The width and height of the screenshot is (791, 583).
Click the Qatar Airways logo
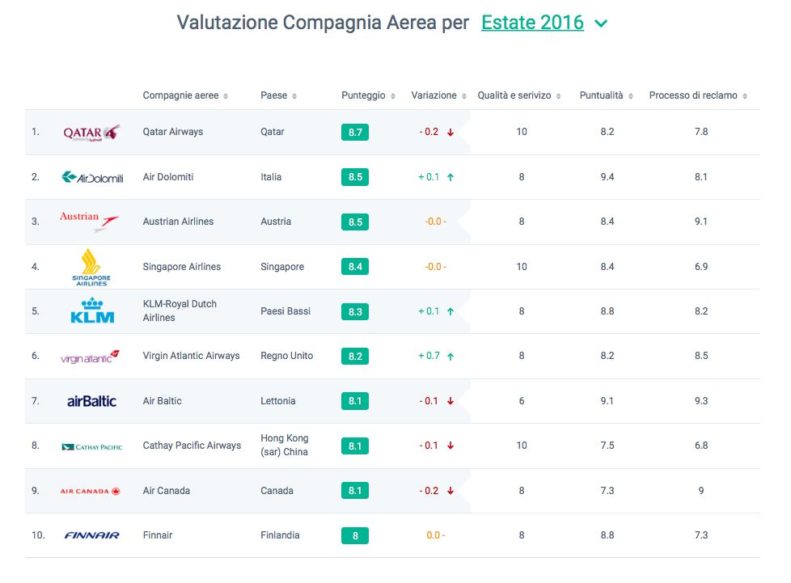pyautogui.click(x=91, y=132)
